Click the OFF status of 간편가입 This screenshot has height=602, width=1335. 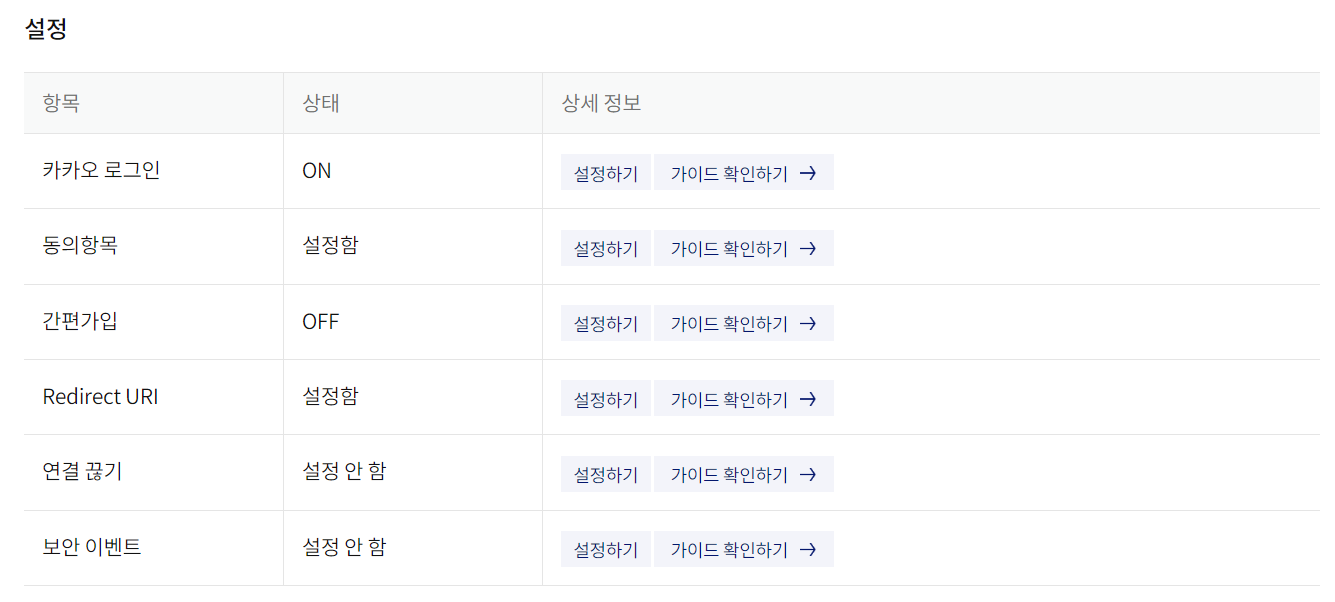(x=321, y=322)
